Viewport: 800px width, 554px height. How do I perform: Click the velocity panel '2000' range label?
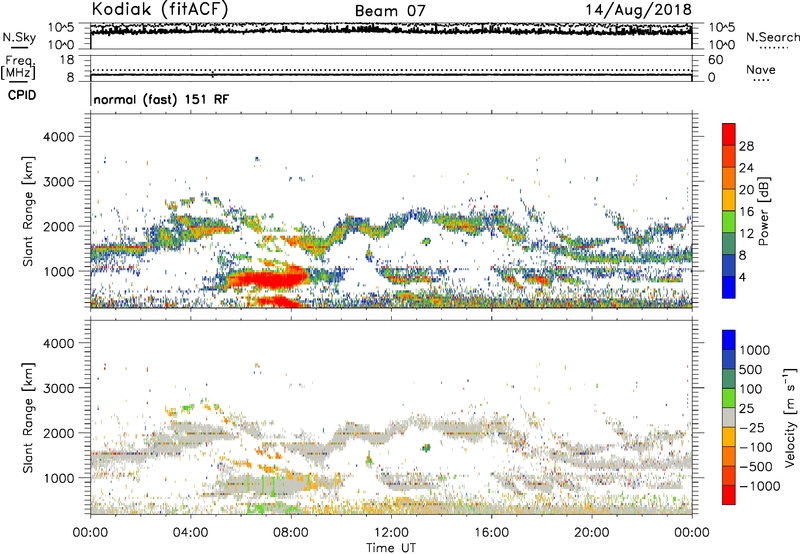58,433
